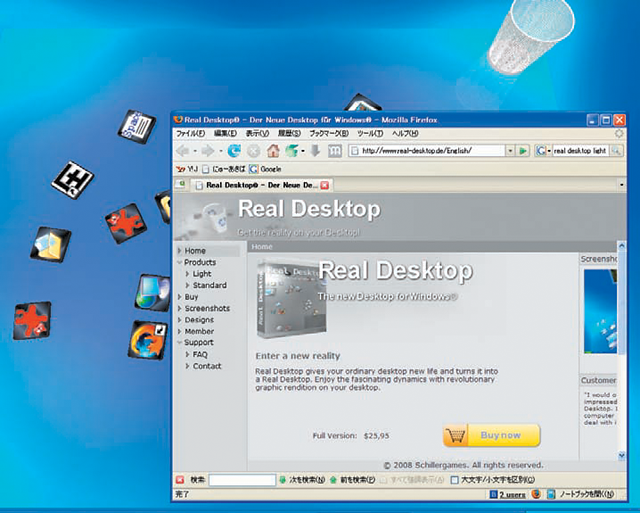Open the translucent recycle bin cup on the desktop

531,36
